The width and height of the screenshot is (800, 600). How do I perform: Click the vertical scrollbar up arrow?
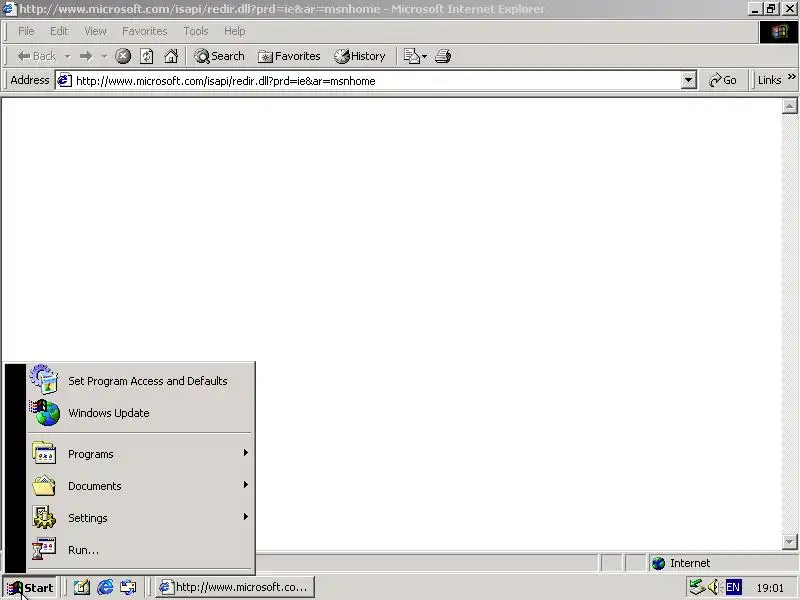coord(789,106)
